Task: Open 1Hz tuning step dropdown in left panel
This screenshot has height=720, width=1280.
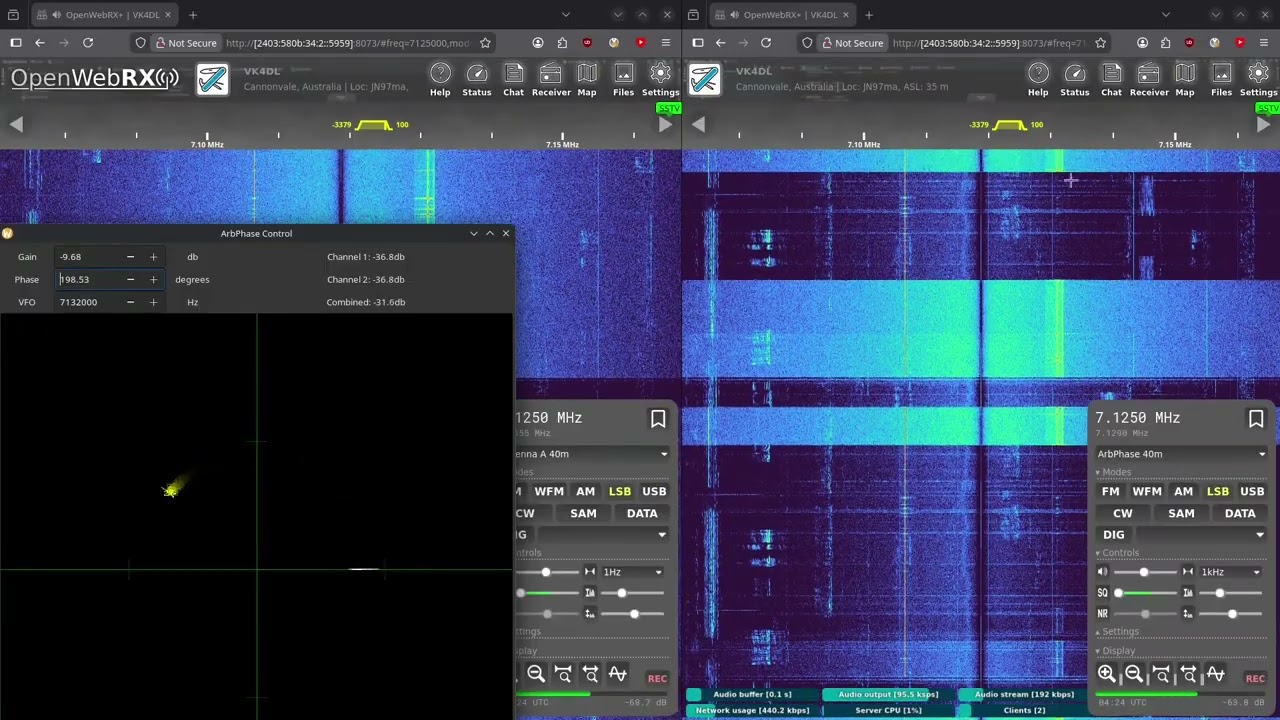Action: (x=634, y=572)
